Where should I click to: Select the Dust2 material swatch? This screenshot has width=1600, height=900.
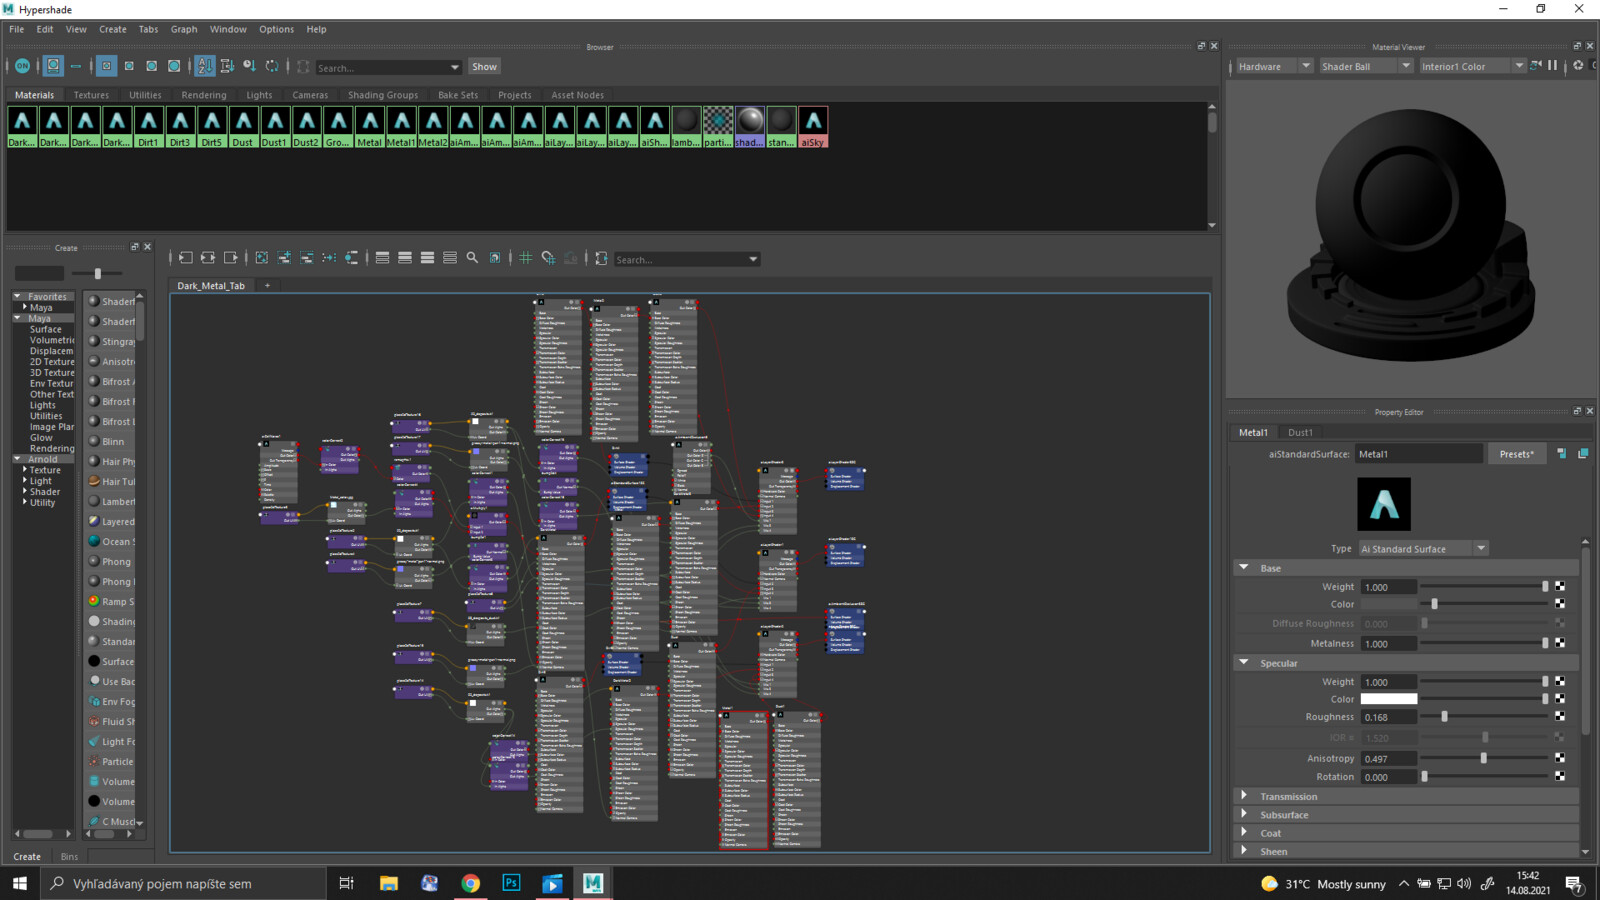pyautogui.click(x=306, y=127)
